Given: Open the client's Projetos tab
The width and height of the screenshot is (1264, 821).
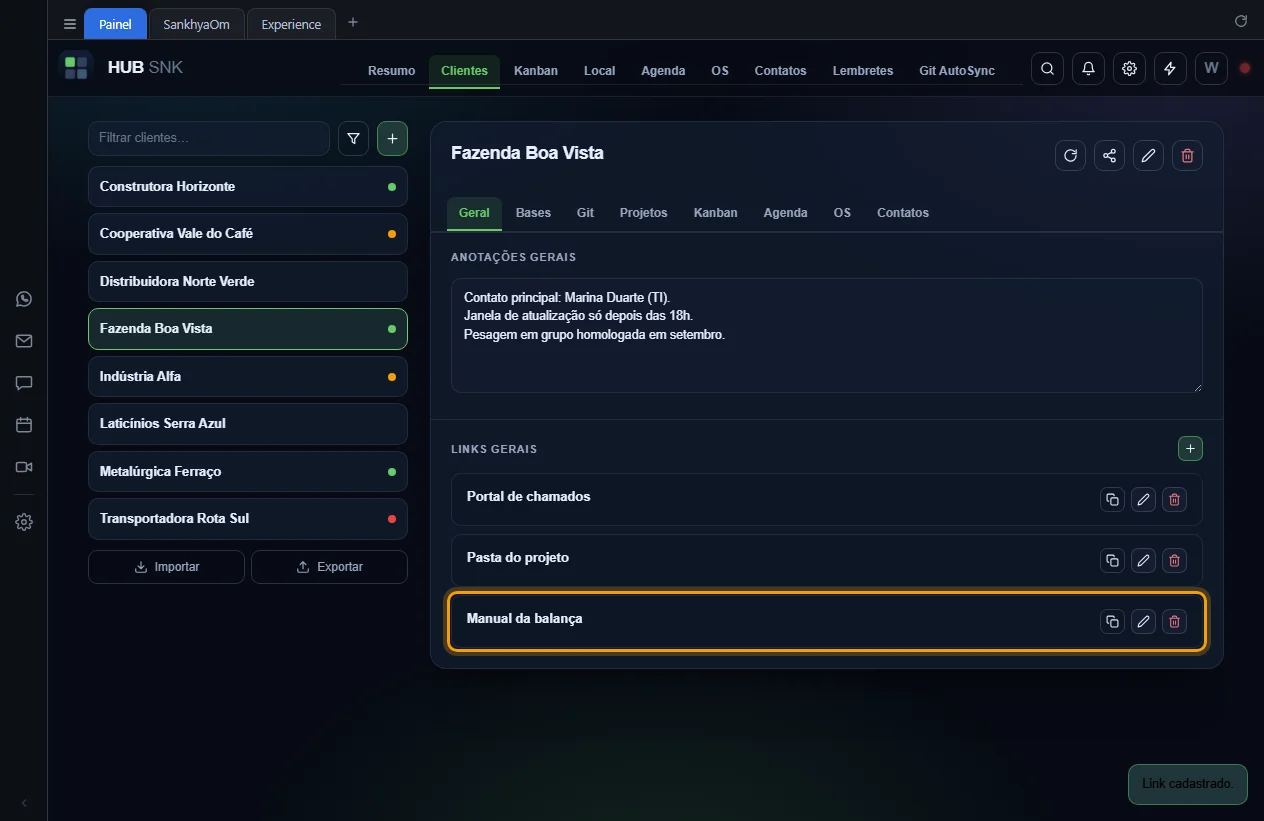Looking at the screenshot, I should click(643, 213).
